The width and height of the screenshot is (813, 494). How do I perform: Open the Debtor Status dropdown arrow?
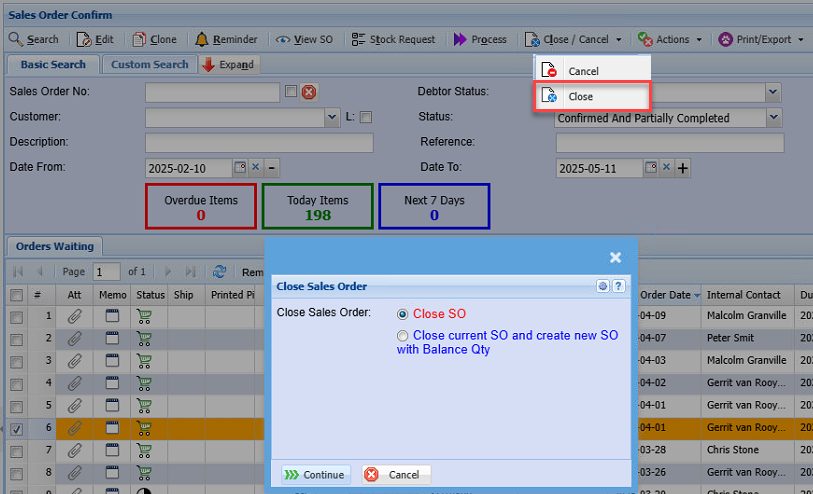pos(773,92)
